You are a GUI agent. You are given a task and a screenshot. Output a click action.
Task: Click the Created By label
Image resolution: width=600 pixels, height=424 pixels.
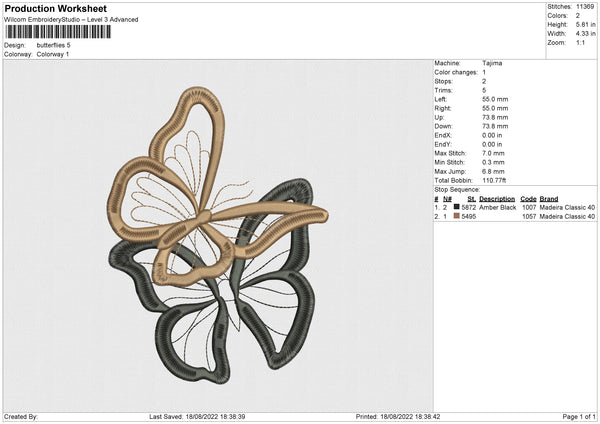click(x=21, y=416)
